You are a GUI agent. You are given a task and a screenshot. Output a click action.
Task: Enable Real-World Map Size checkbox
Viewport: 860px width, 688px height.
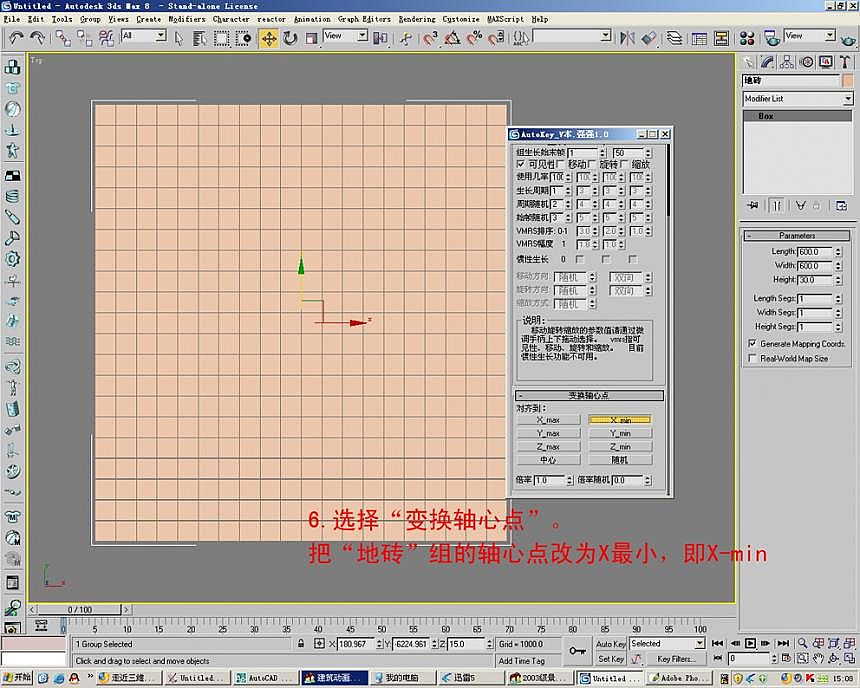coord(752,358)
